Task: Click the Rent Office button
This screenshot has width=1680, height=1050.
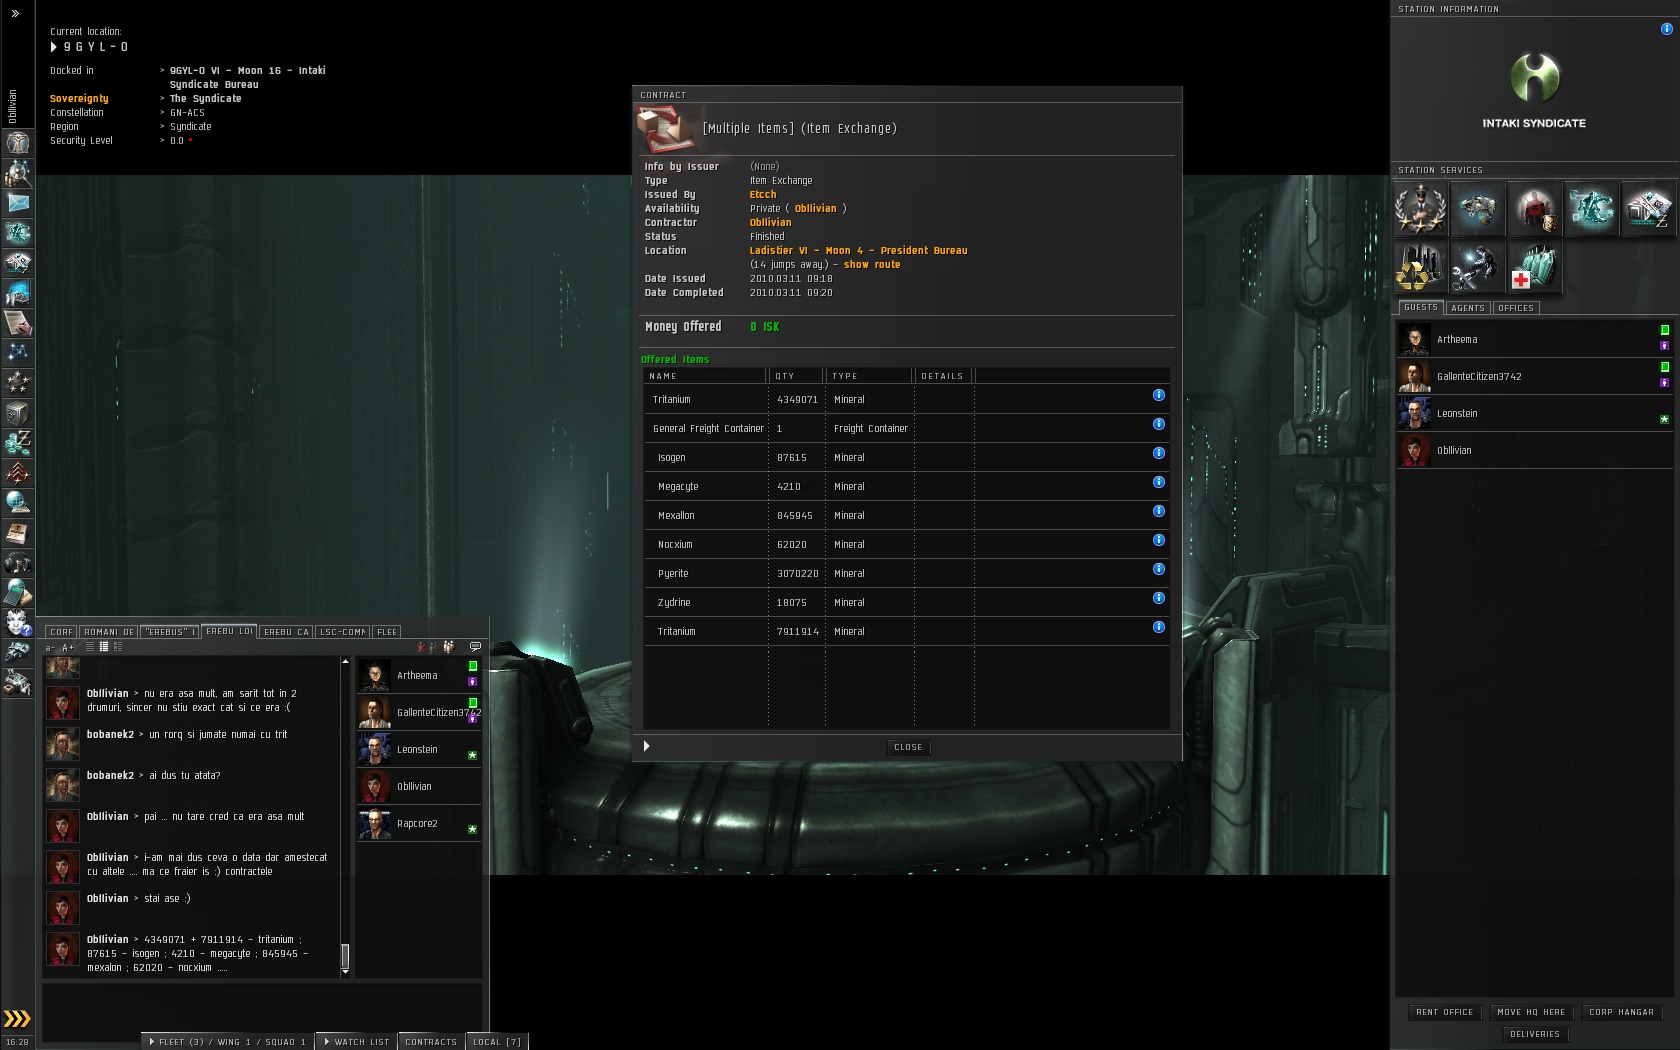Action: [1444, 1012]
